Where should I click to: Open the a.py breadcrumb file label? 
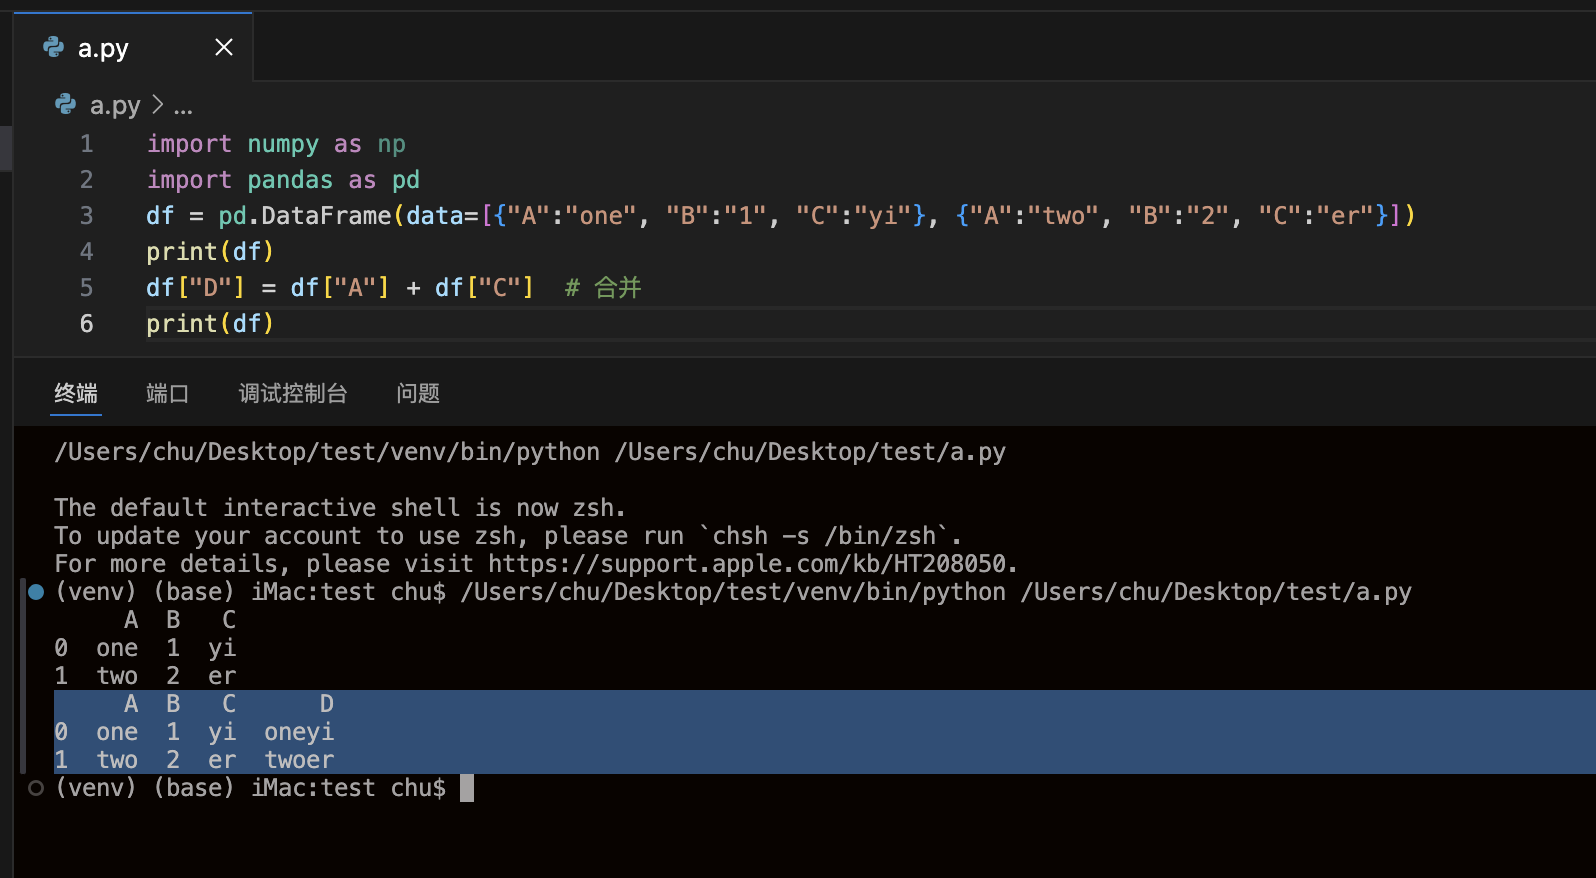115,105
